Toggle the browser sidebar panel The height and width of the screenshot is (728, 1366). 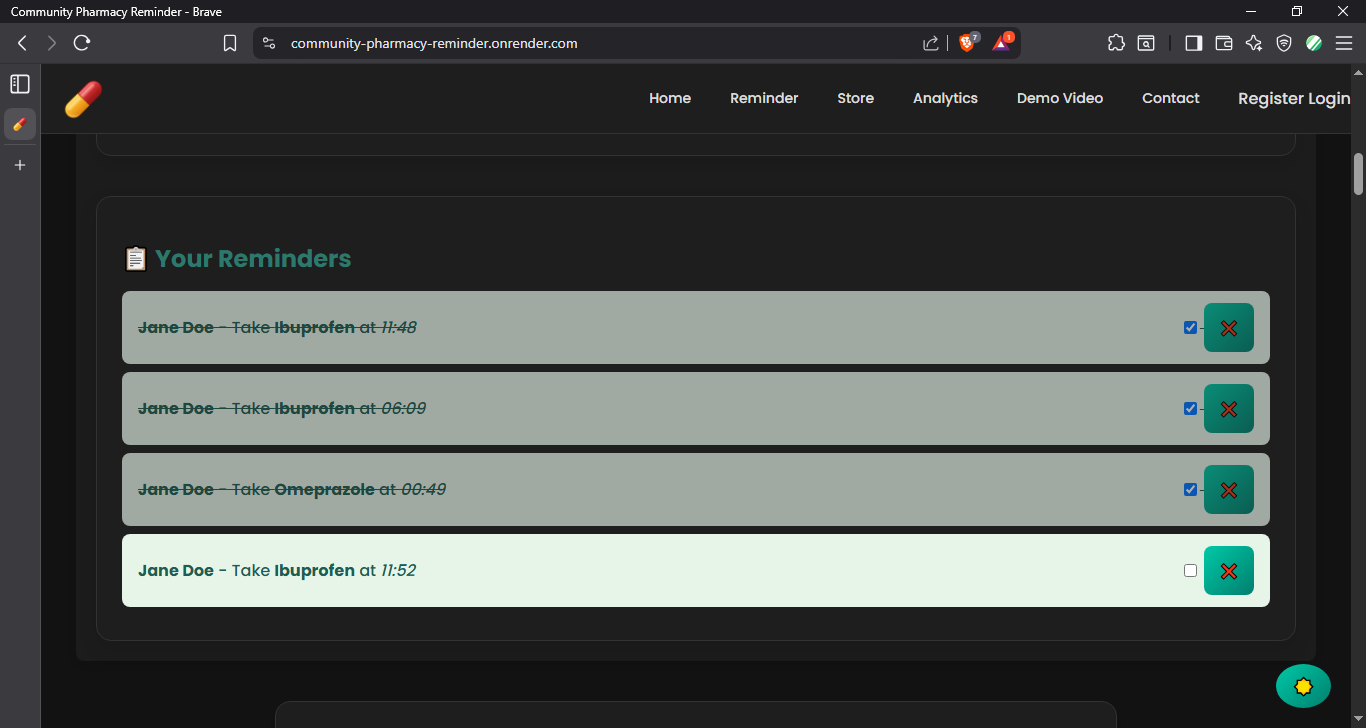[x=1193, y=43]
